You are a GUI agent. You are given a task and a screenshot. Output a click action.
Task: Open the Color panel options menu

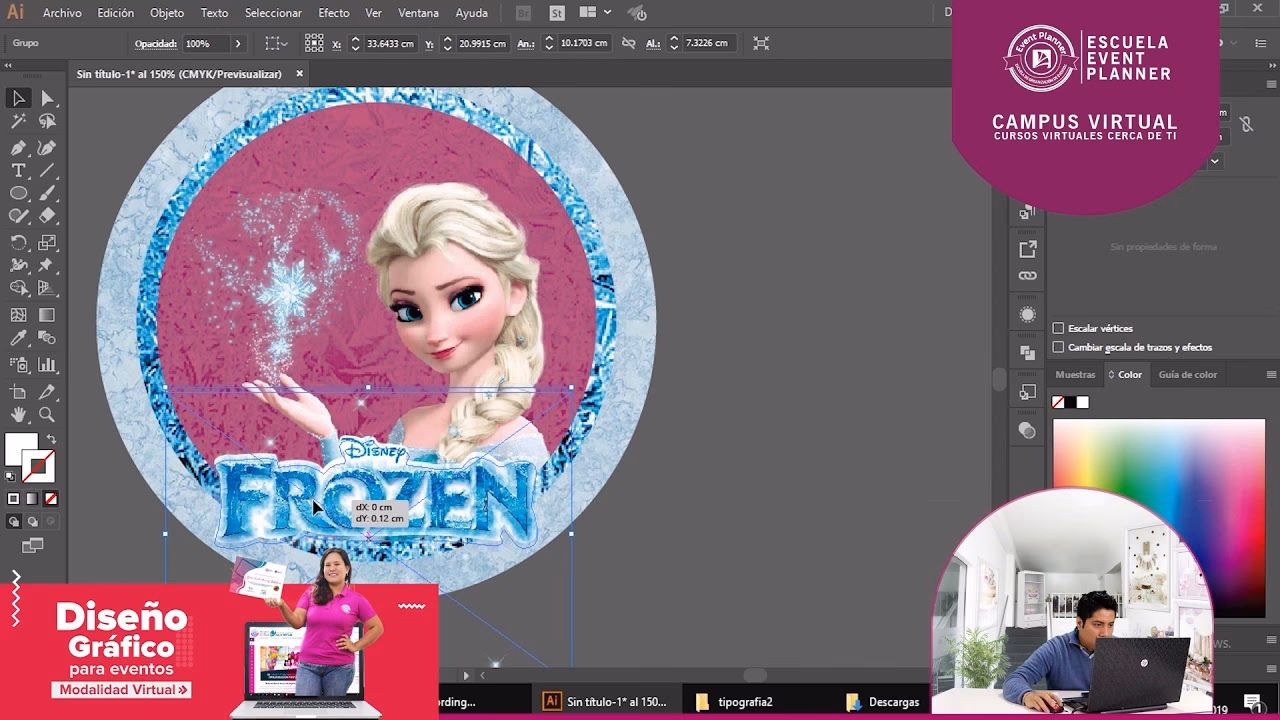pos(1271,375)
